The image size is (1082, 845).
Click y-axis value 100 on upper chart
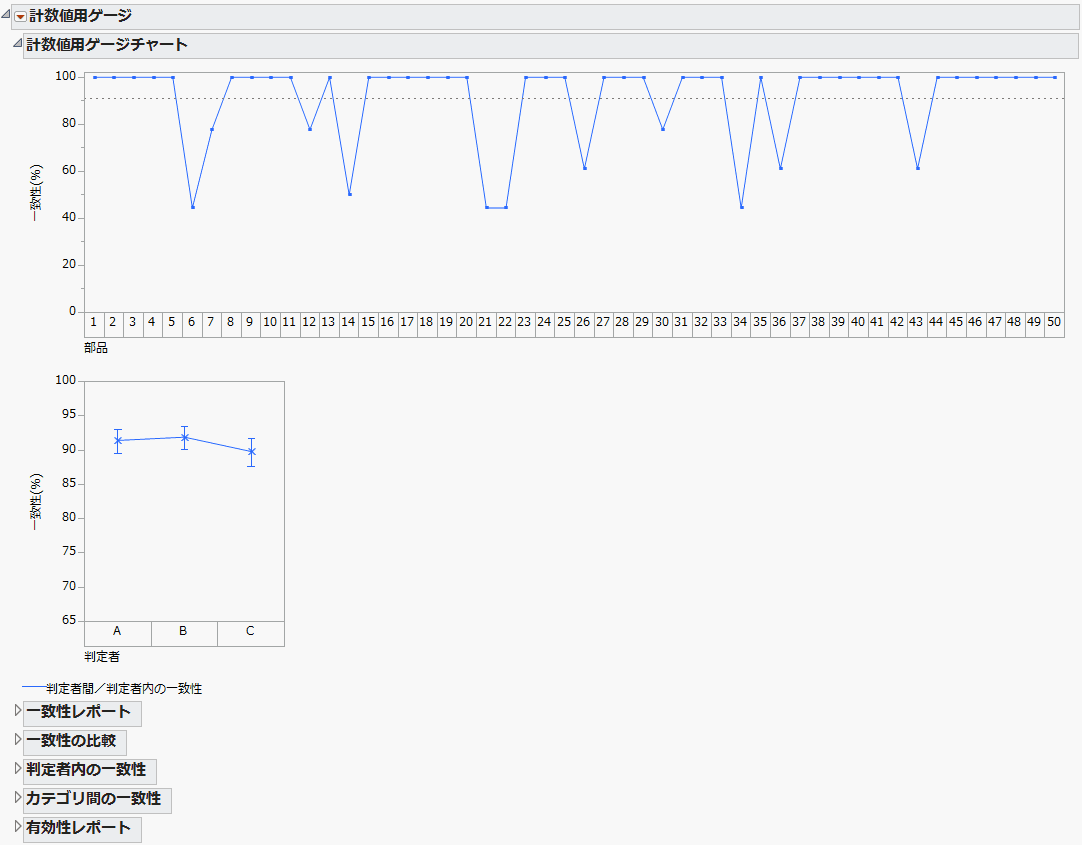click(x=66, y=77)
